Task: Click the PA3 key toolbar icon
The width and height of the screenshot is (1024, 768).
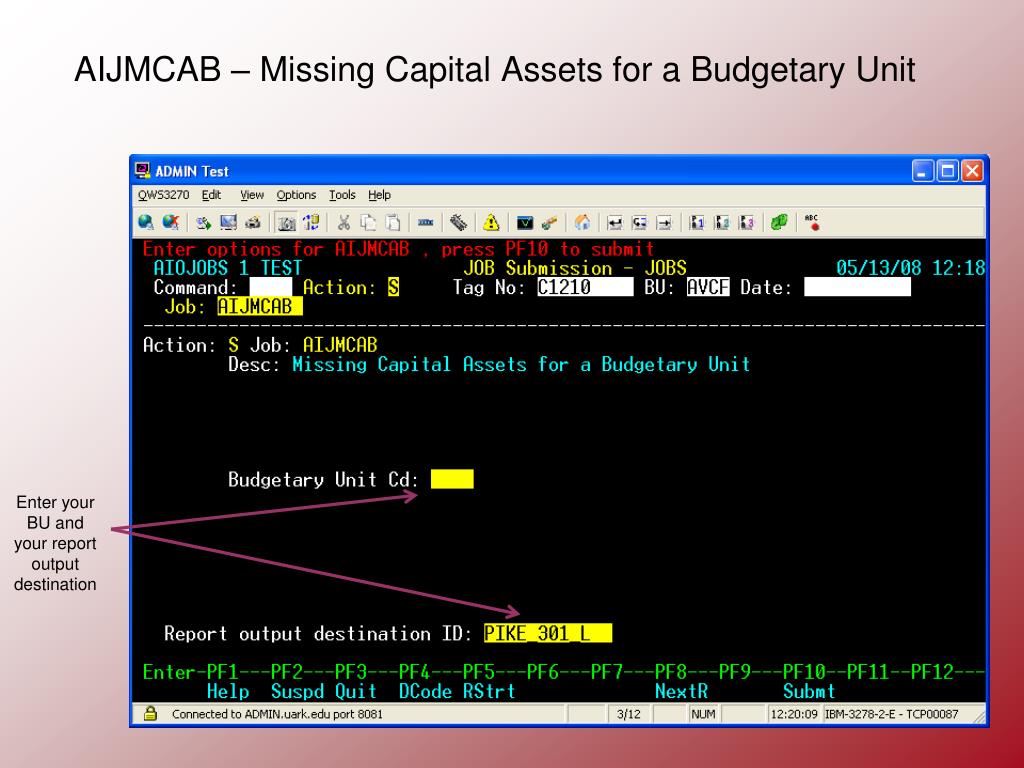Action: point(746,223)
